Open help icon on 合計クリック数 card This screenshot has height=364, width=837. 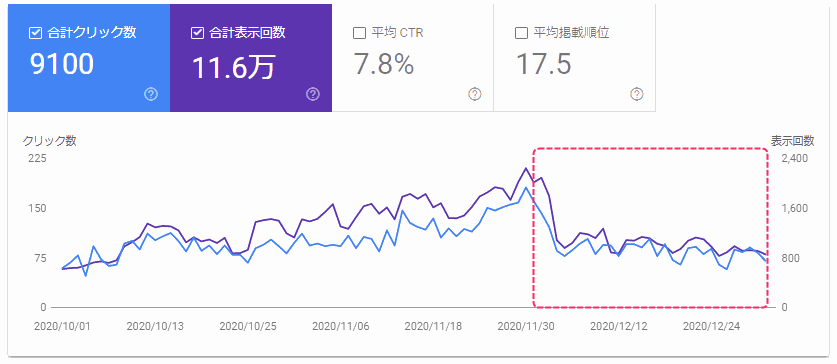tap(151, 94)
